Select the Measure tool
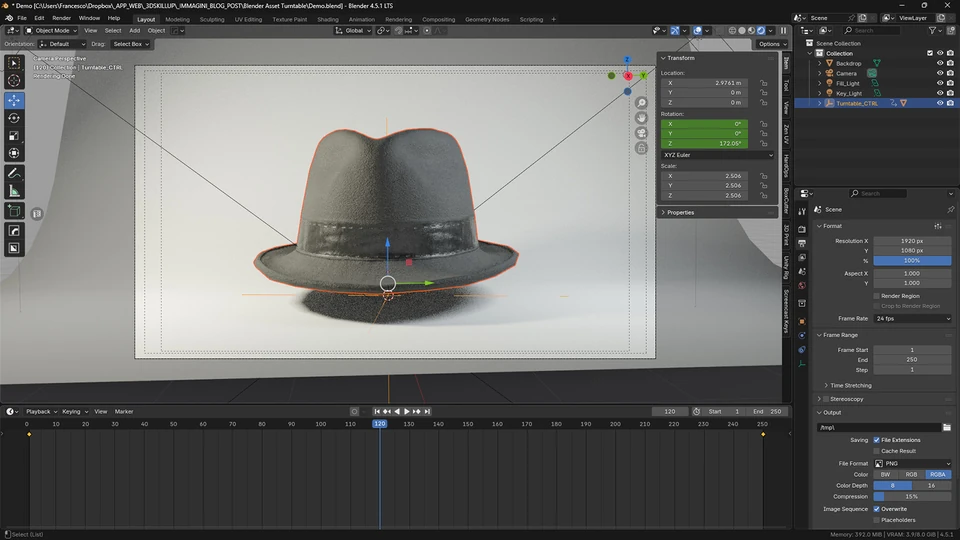Screen dimensions: 960x540 coord(14,192)
